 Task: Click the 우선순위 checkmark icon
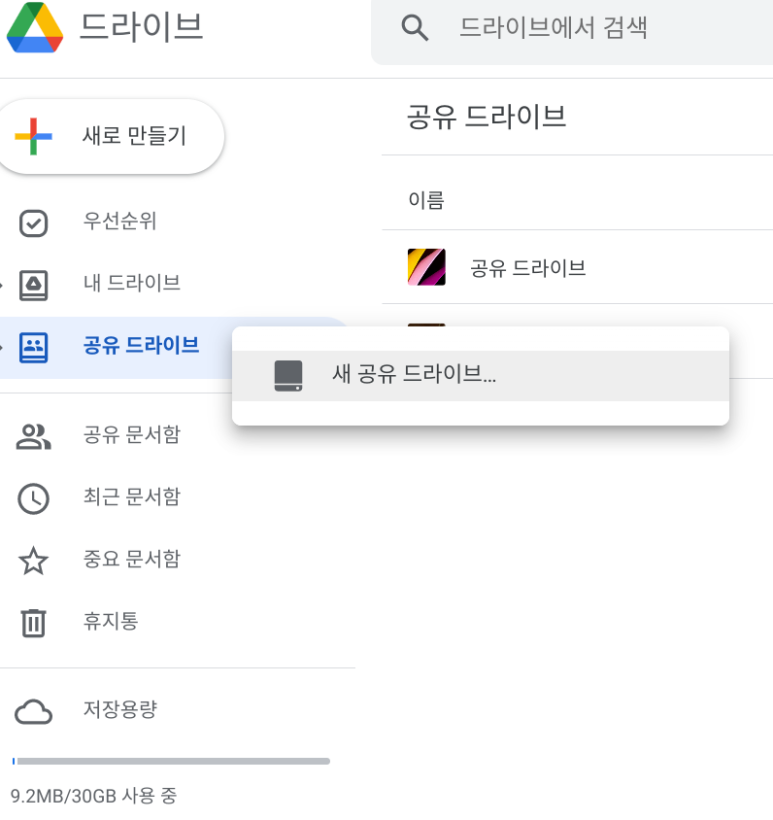coord(33,223)
